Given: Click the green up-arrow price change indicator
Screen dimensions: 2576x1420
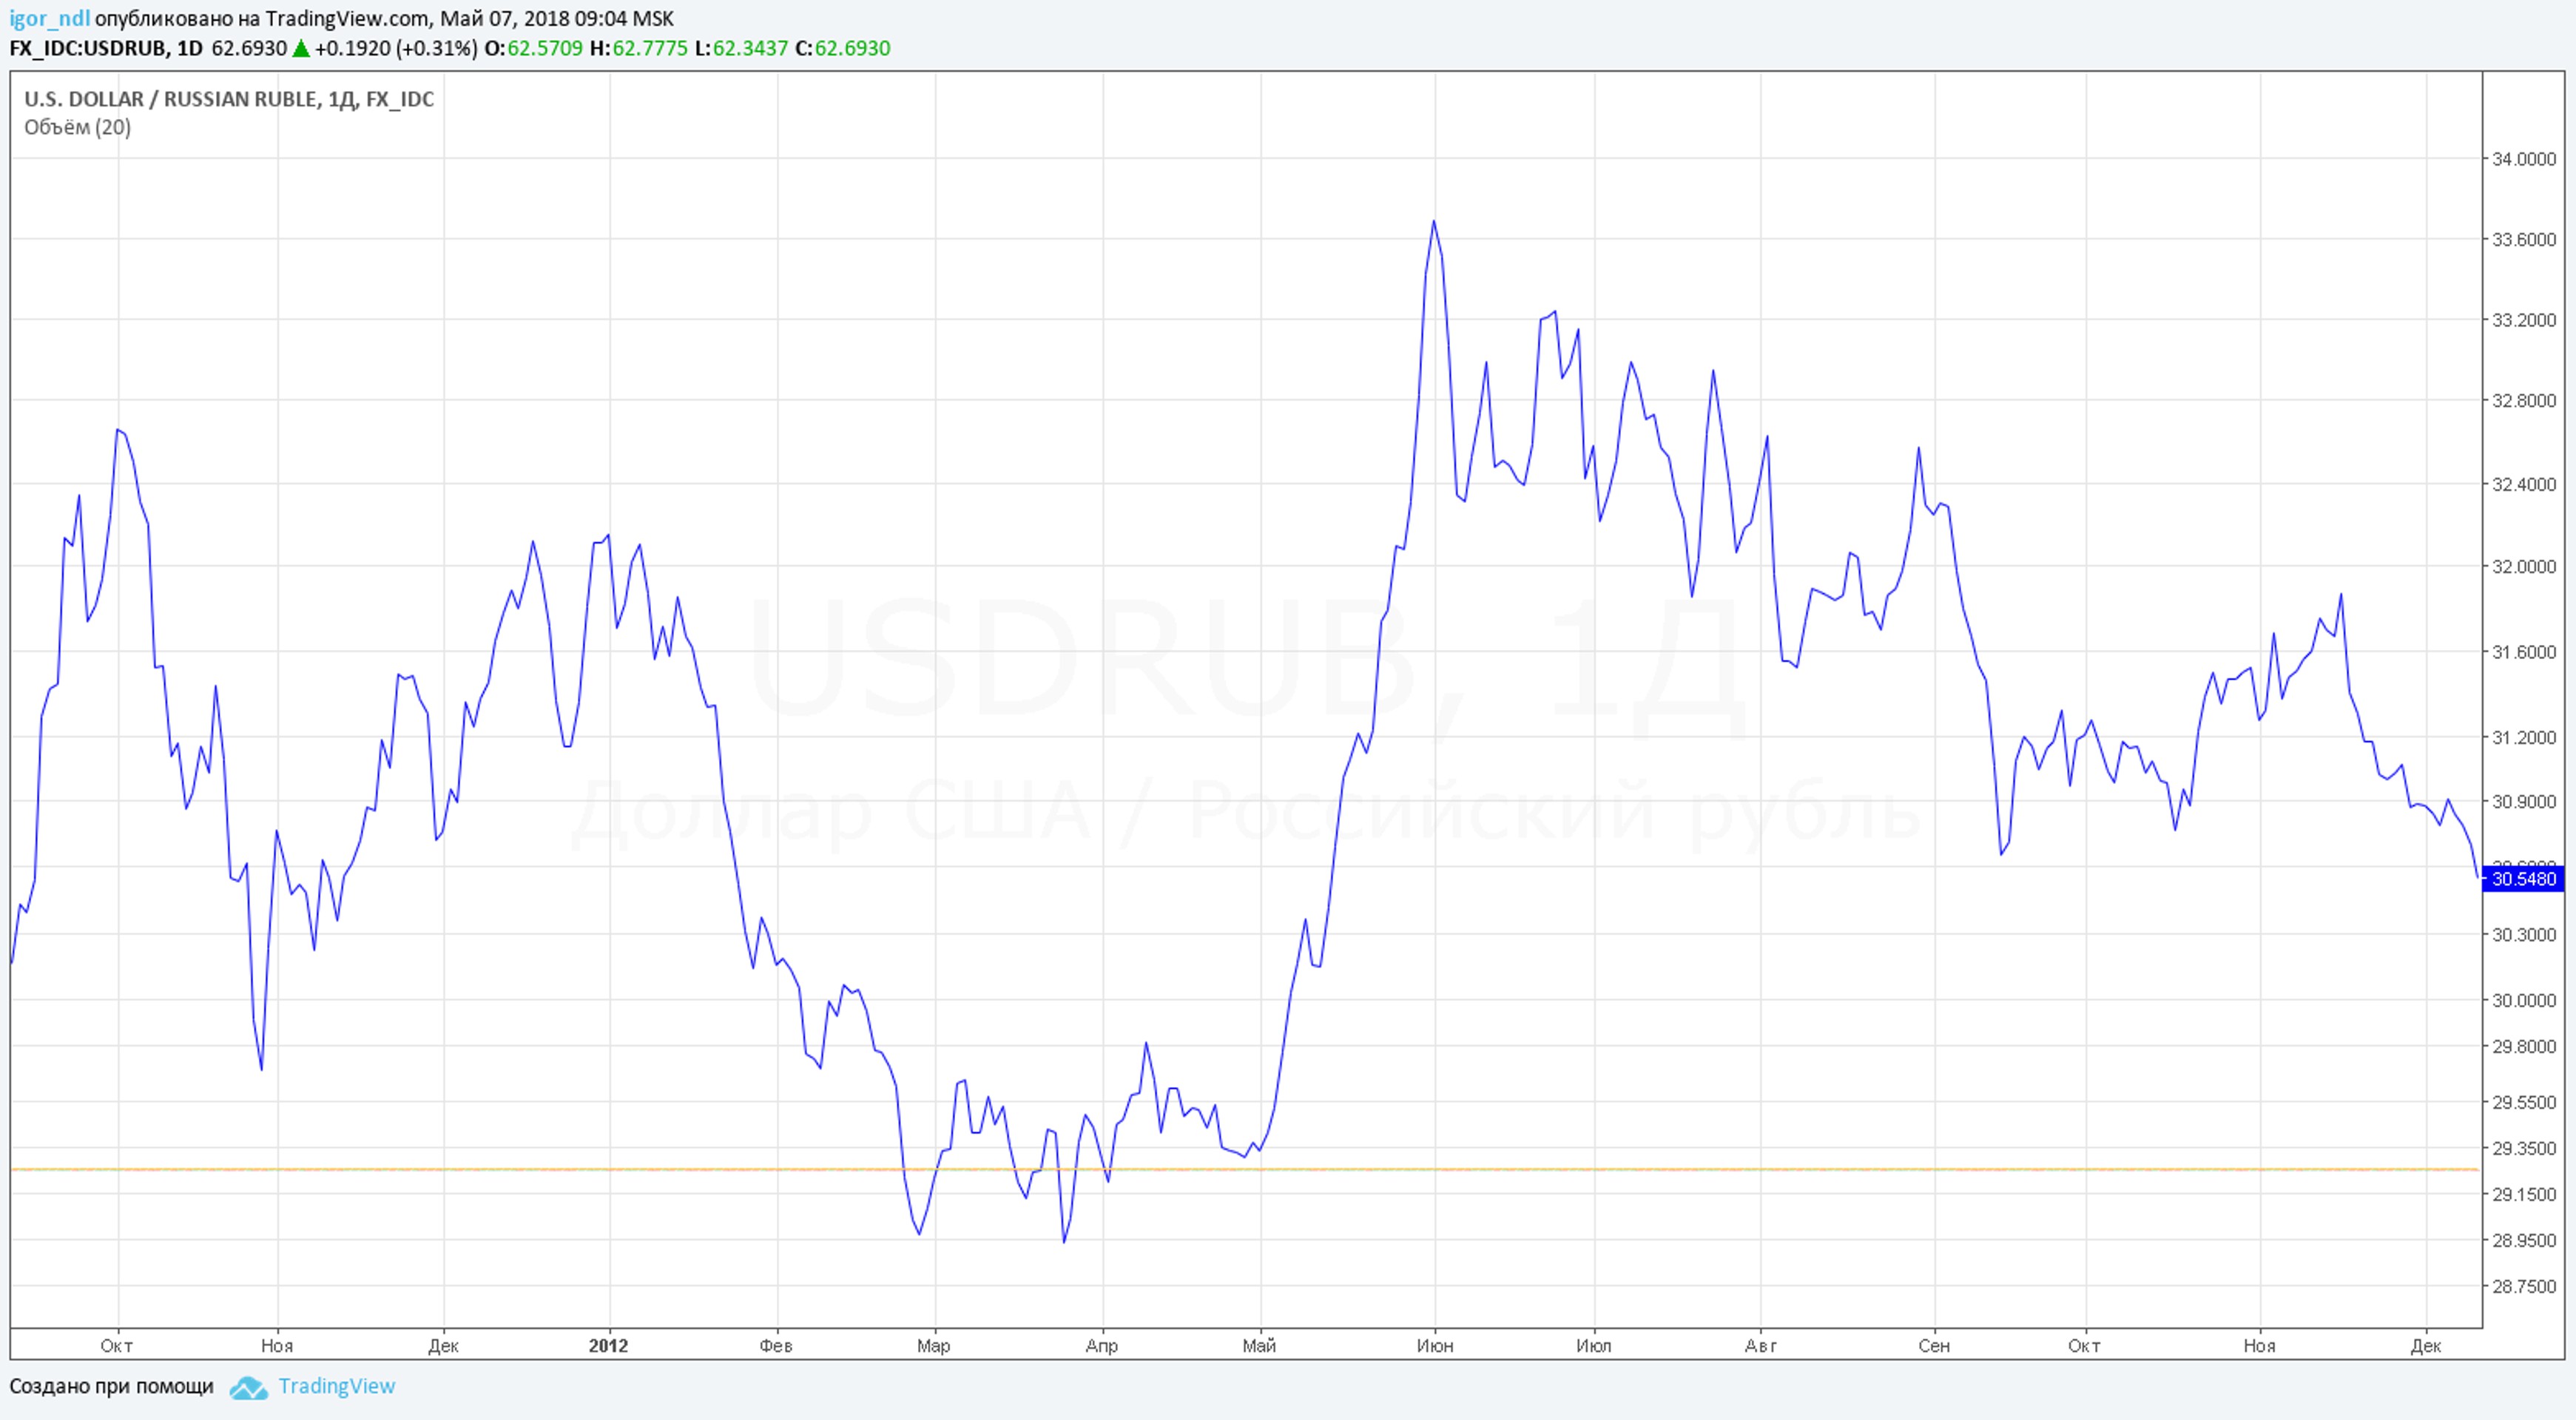Looking at the screenshot, I should pyautogui.click(x=300, y=48).
